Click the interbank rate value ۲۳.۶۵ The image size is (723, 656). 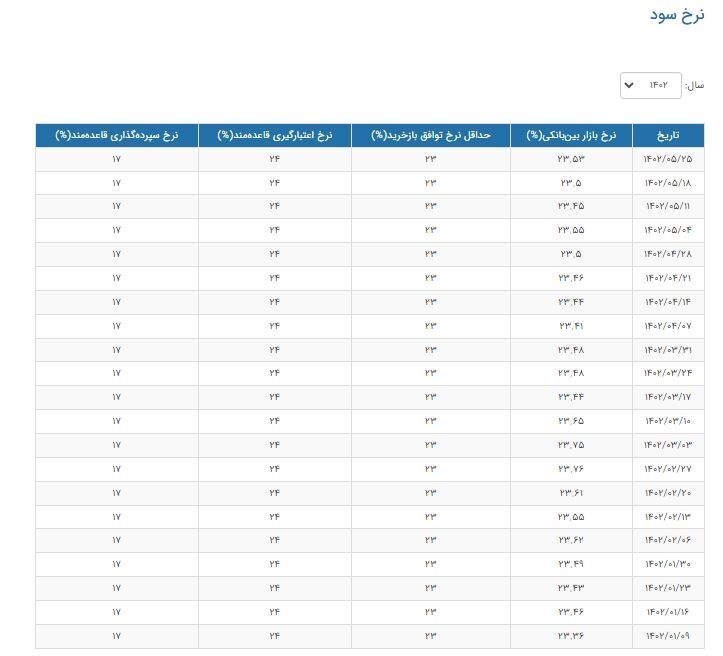[571, 421]
